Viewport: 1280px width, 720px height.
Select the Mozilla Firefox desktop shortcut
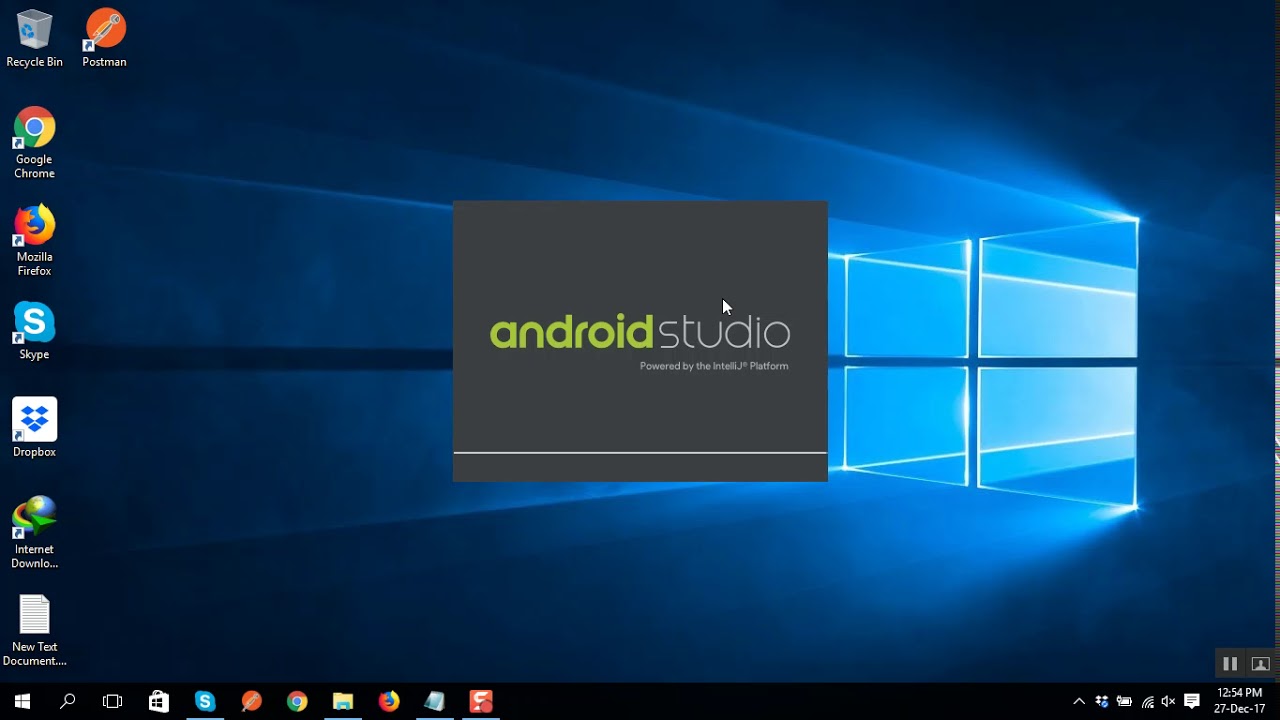point(34,240)
